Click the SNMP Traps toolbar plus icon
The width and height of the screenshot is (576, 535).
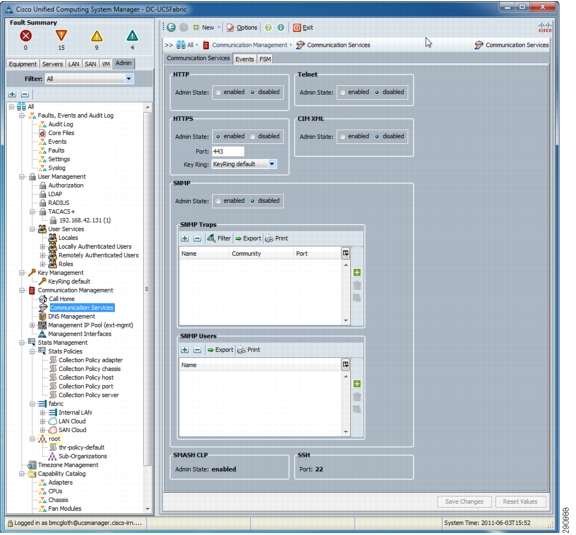pyautogui.click(x=185, y=238)
